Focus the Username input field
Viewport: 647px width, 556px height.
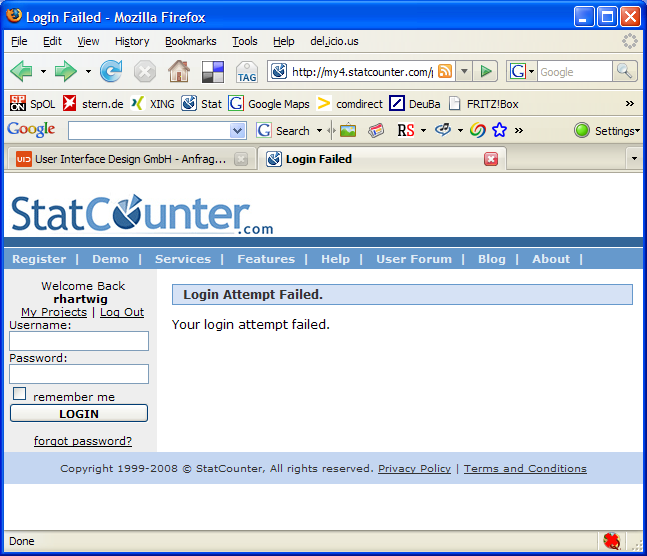79,341
